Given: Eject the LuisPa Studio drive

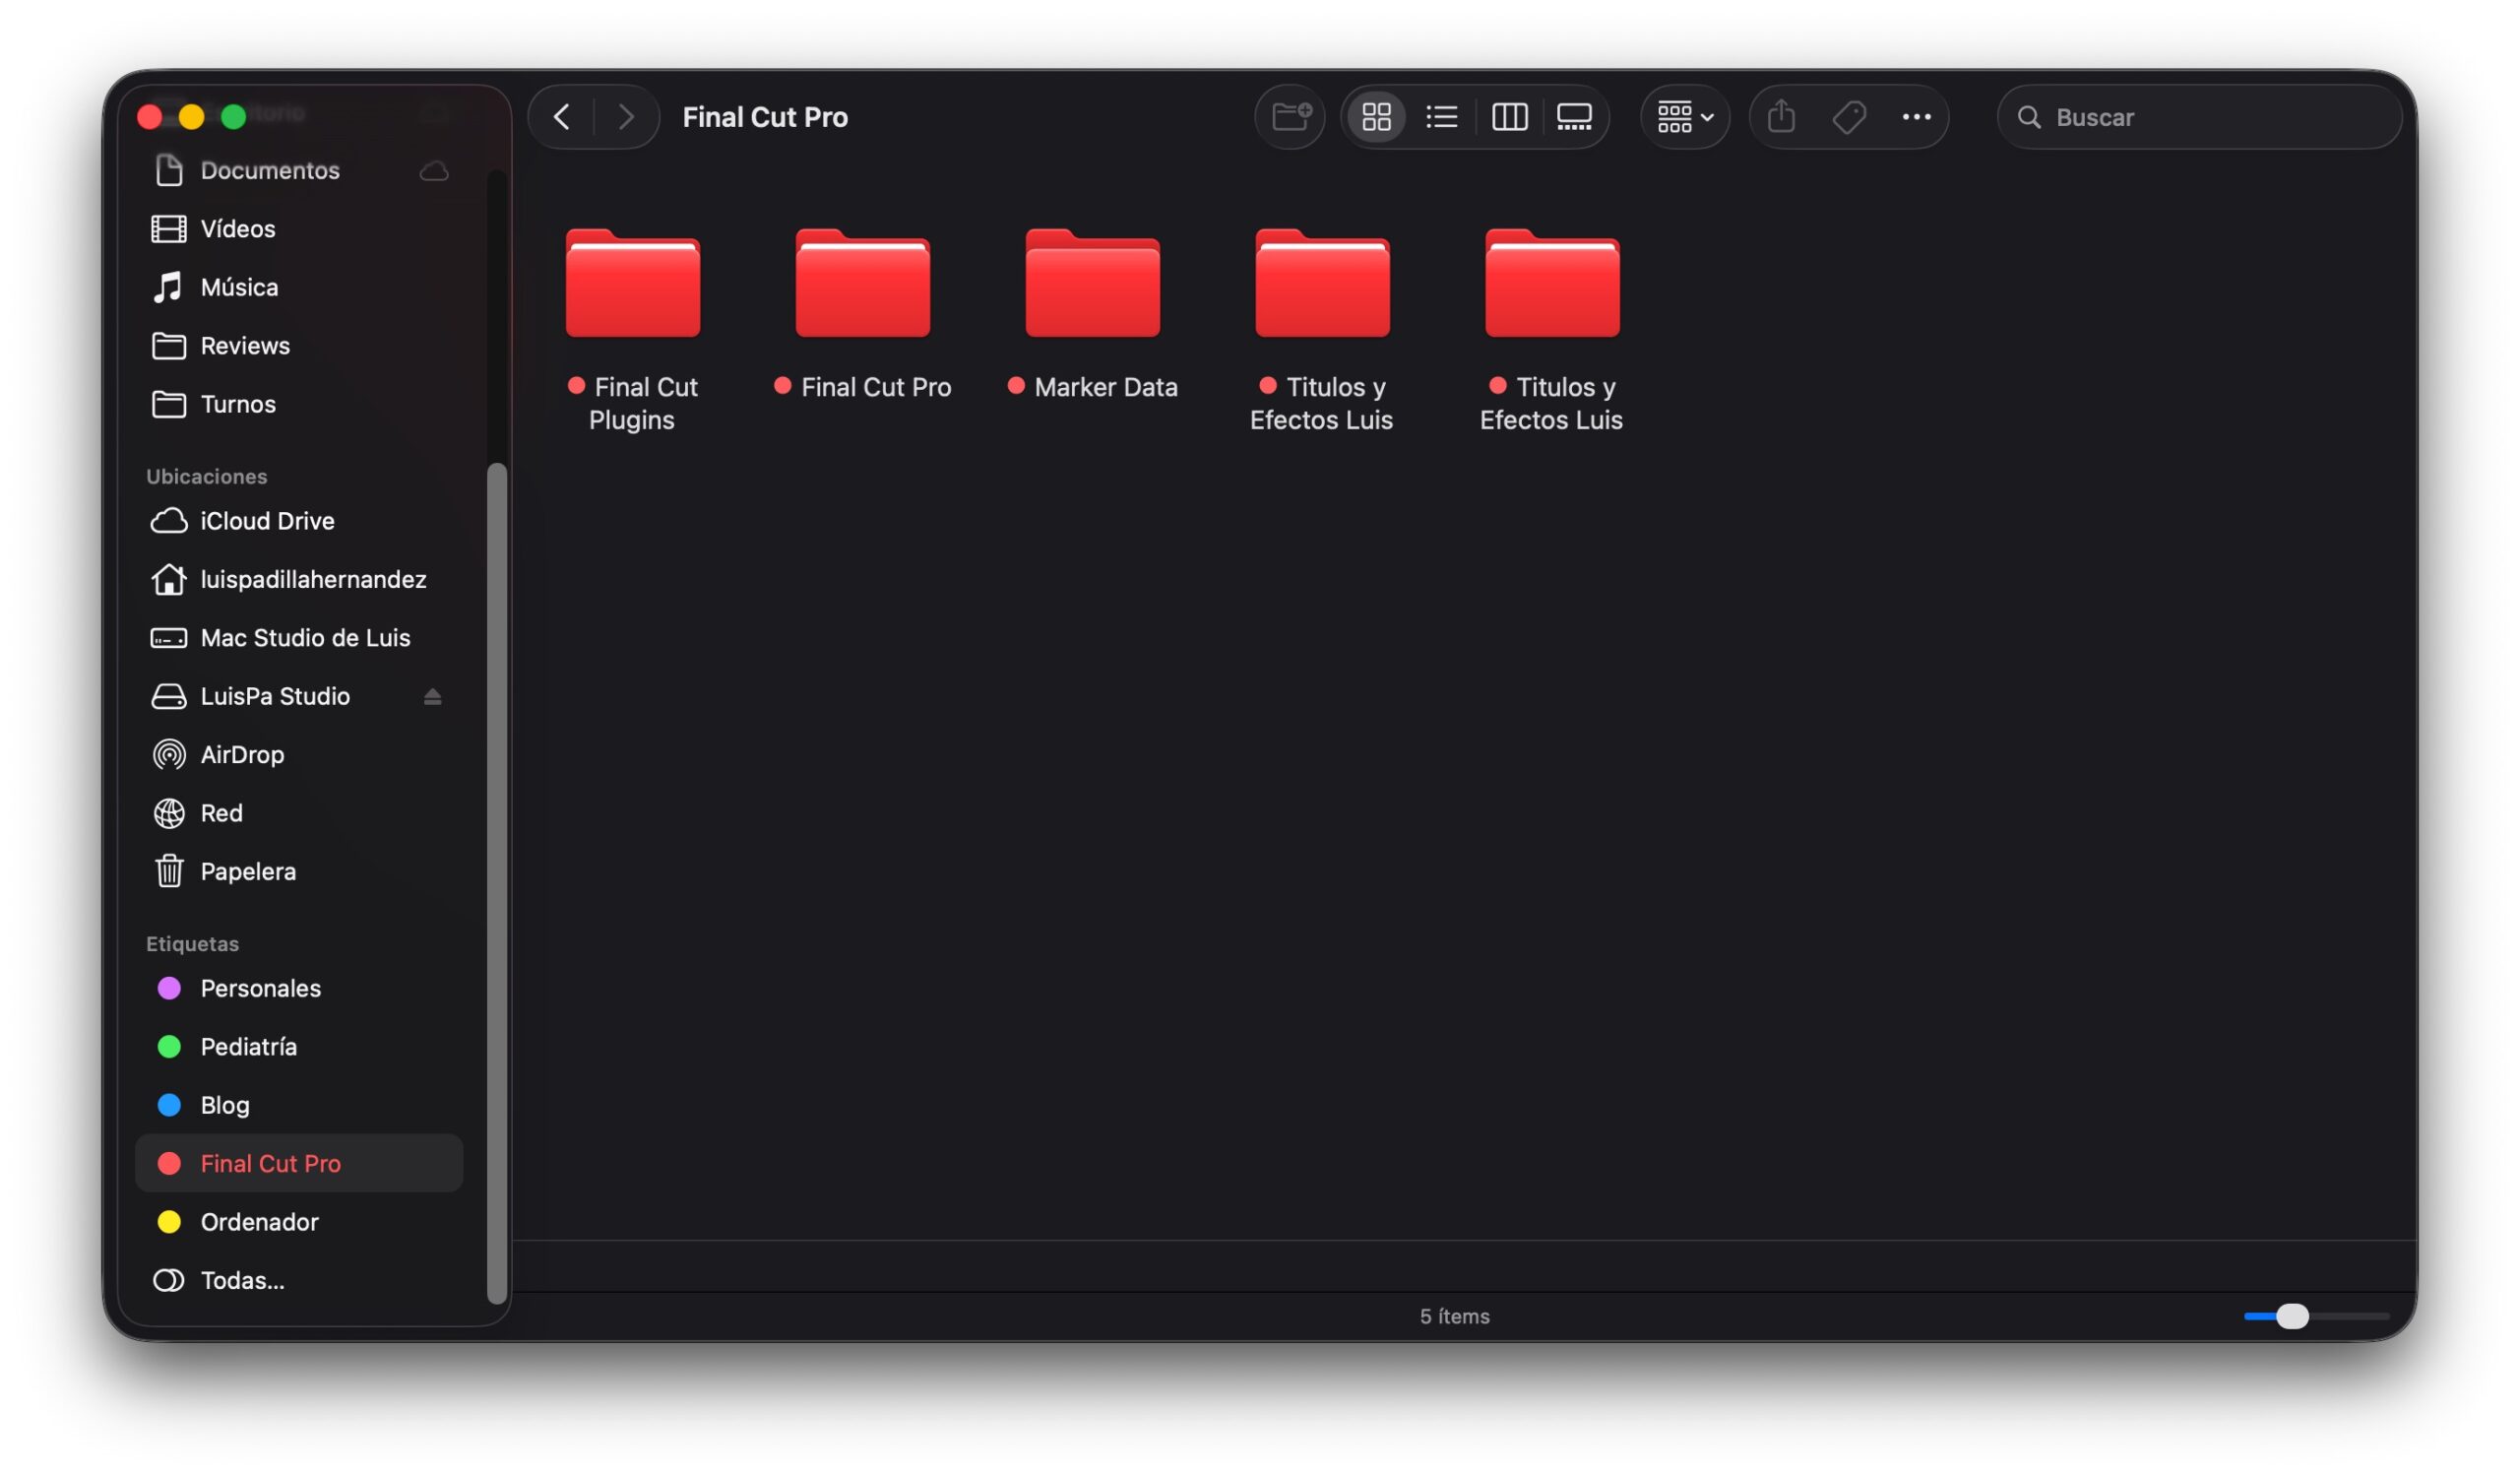Looking at the screenshot, I should pos(432,697).
